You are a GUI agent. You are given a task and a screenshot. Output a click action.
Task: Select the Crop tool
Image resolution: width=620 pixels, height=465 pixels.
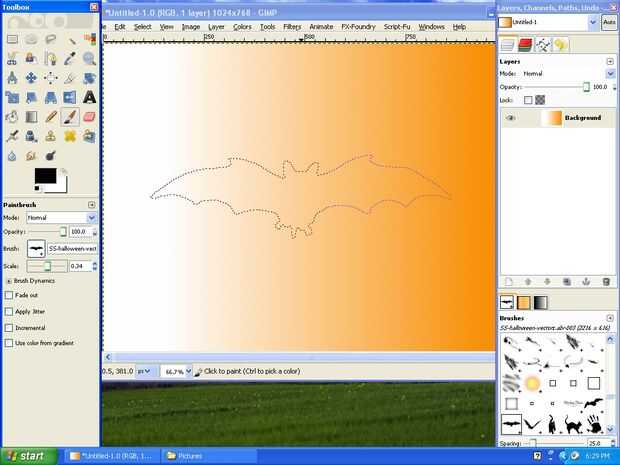pos(70,78)
